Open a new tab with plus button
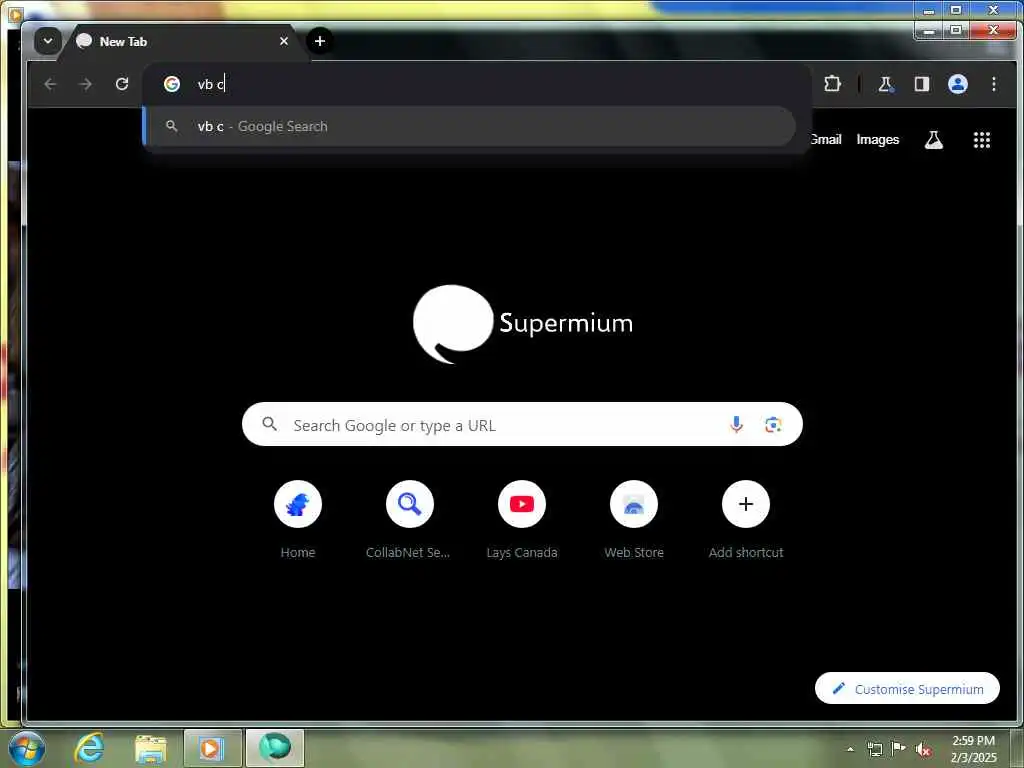 coord(319,41)
